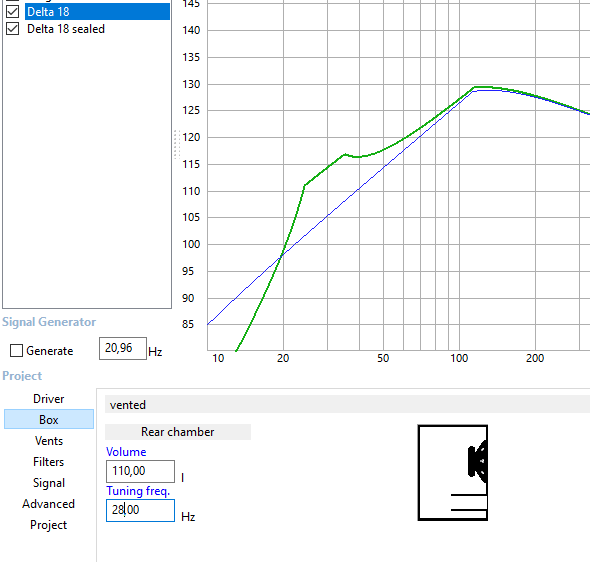Image resolution: width=590 pixels, height=562 pixels.
Task: Click the vented box diagram image
Action: tap(453, 473)
